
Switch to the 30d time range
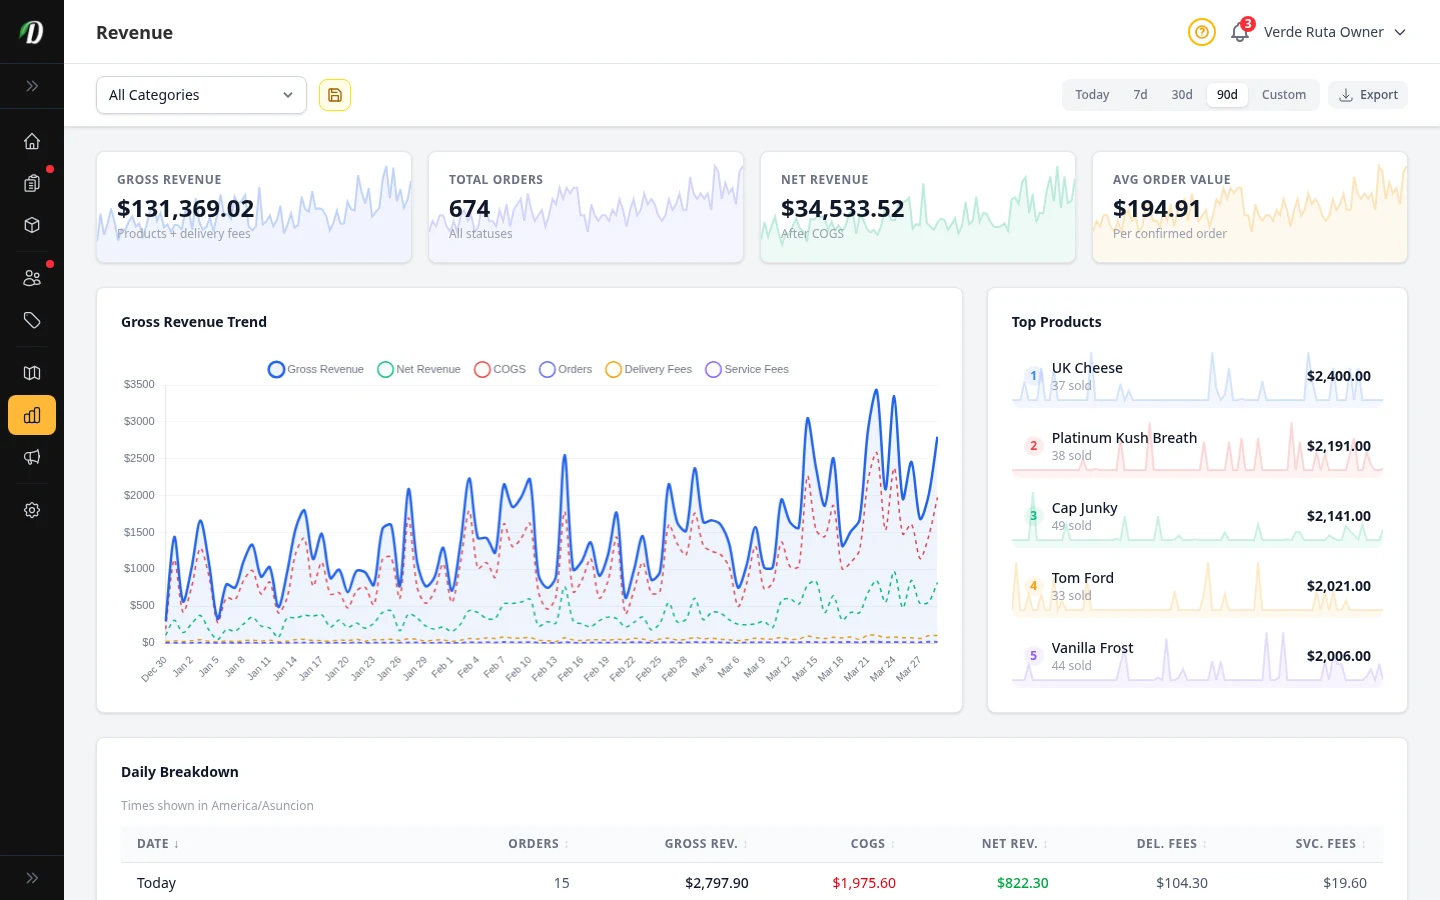pos(1181,94)
